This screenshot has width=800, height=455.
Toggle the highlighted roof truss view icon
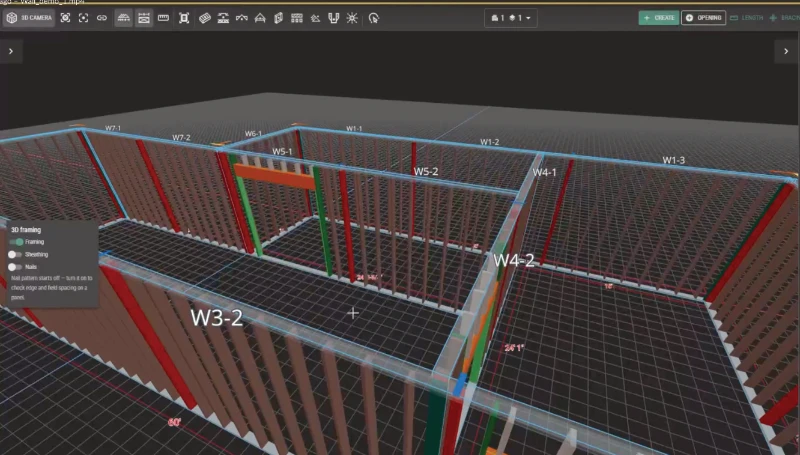123,18
